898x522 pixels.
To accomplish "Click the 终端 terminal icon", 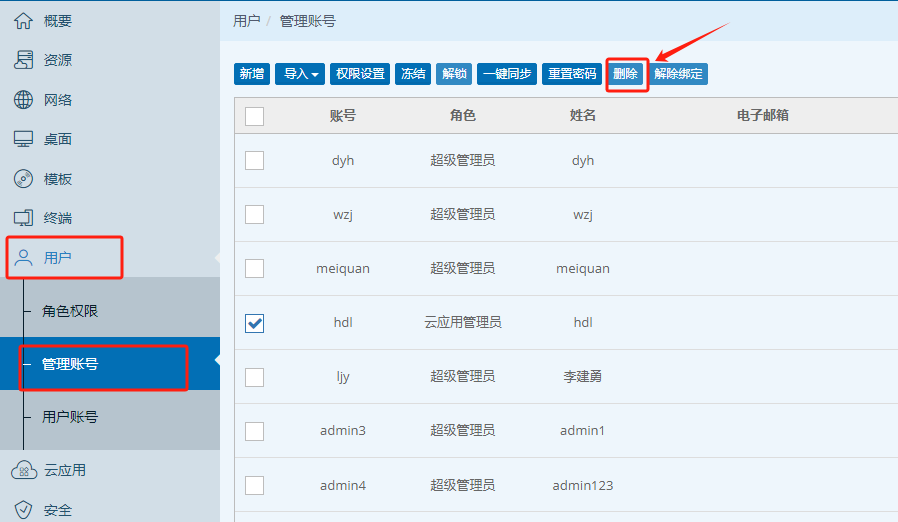I will [23, 218].
